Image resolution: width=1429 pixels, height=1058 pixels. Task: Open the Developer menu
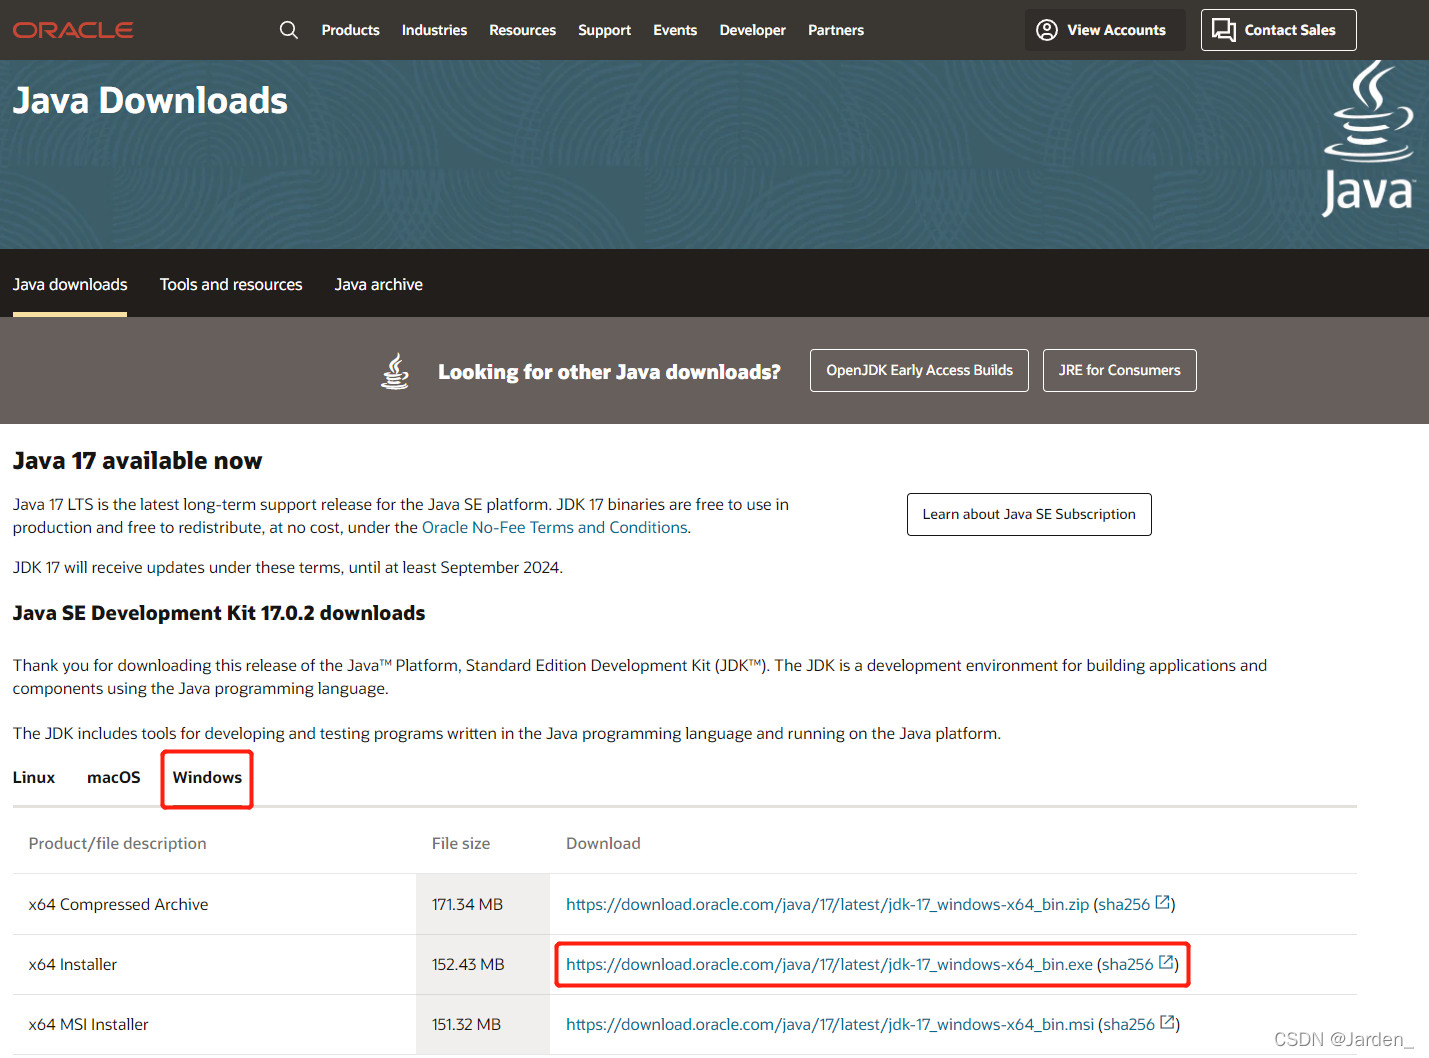tap(752, 30)
